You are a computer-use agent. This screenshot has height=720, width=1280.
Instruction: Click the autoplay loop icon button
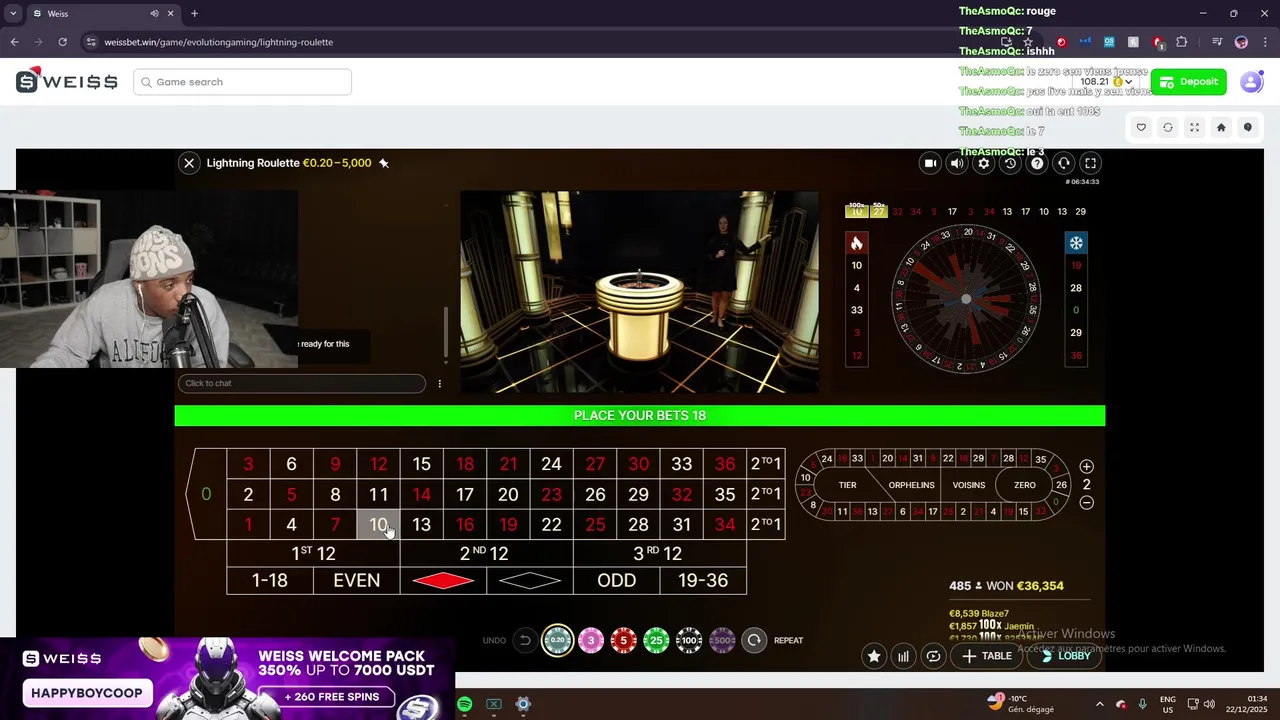click(x=933, y=656)
